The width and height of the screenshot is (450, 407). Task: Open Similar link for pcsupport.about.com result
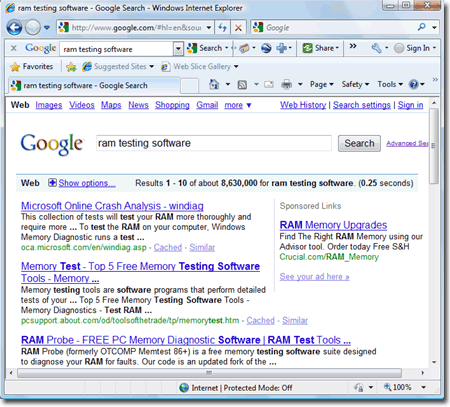click(x=295, y=321)
